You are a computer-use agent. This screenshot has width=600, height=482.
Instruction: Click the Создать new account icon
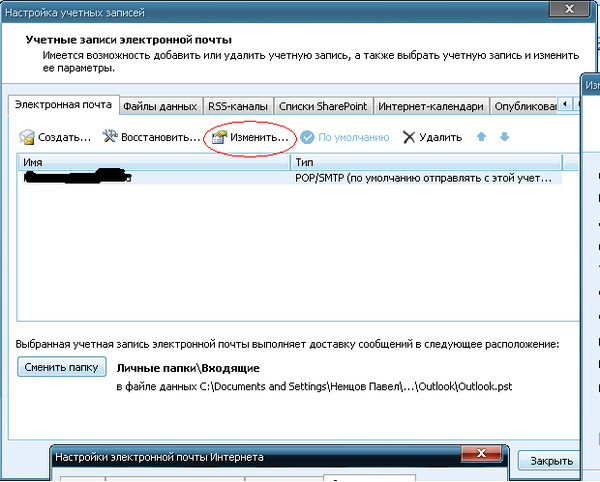pyautogui.click(x=29, y=137)
